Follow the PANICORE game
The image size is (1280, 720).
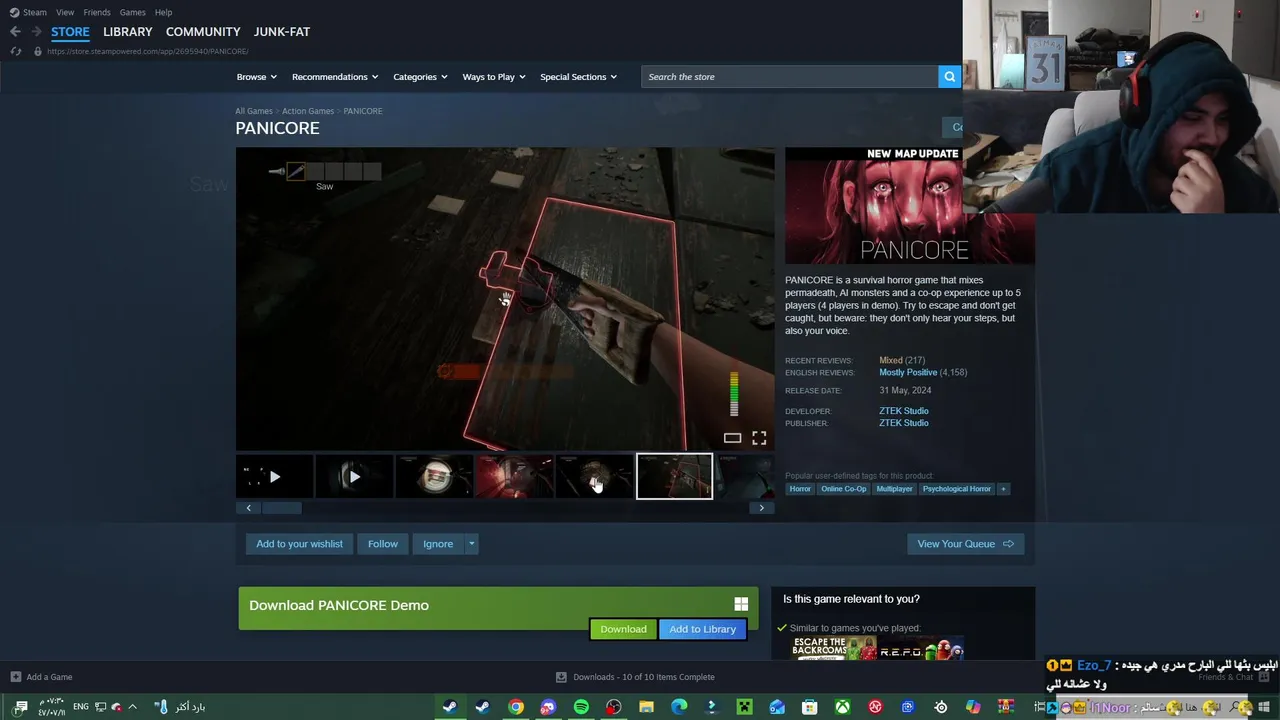(382, 544)
